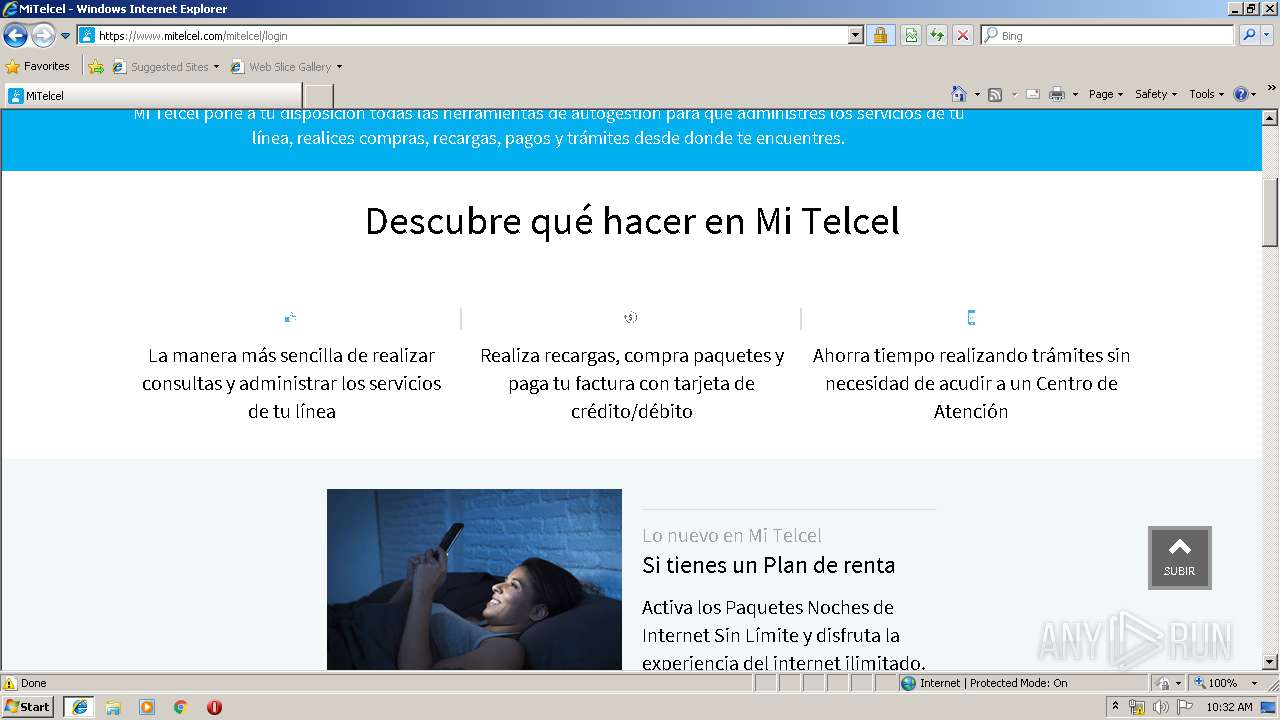Click the chart icon above consultas text
The image size is (1280, 720).
coord(290,318)
